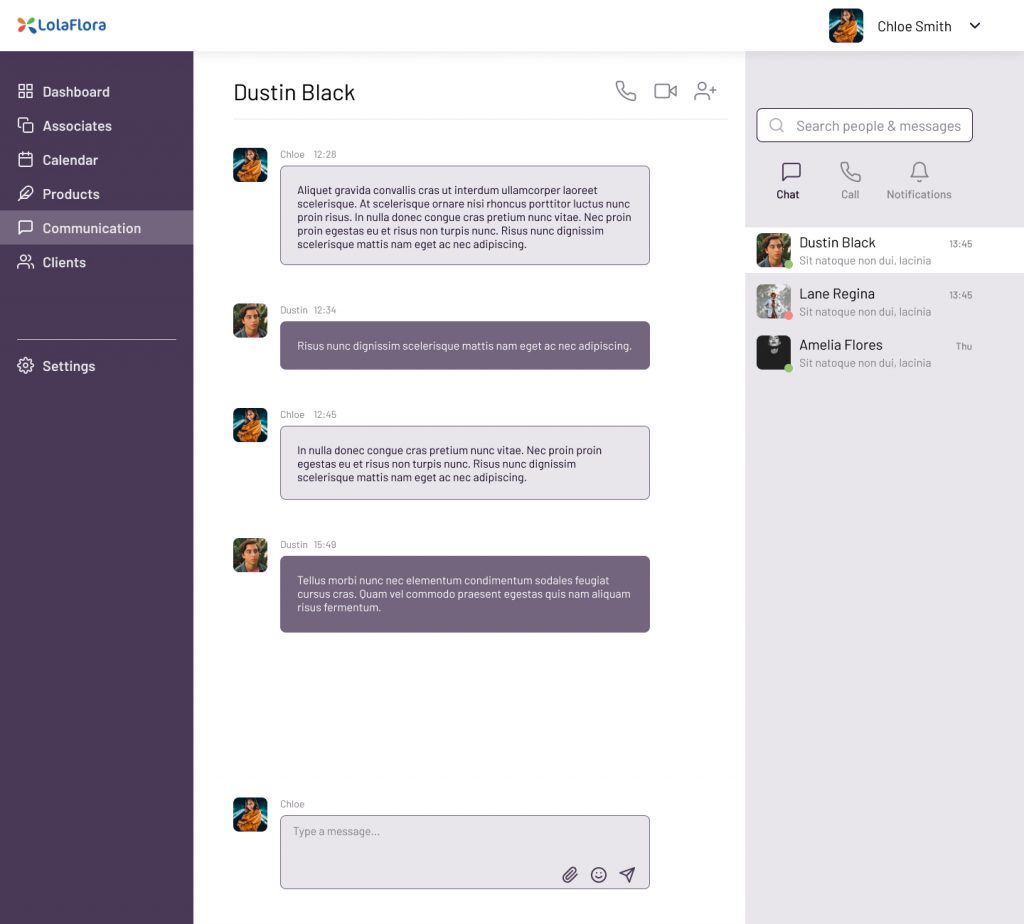Expand the Chloe Smith account dropdown
Image resolution: width=1024 pixels, height=924 pixels.
click(975, 26)
